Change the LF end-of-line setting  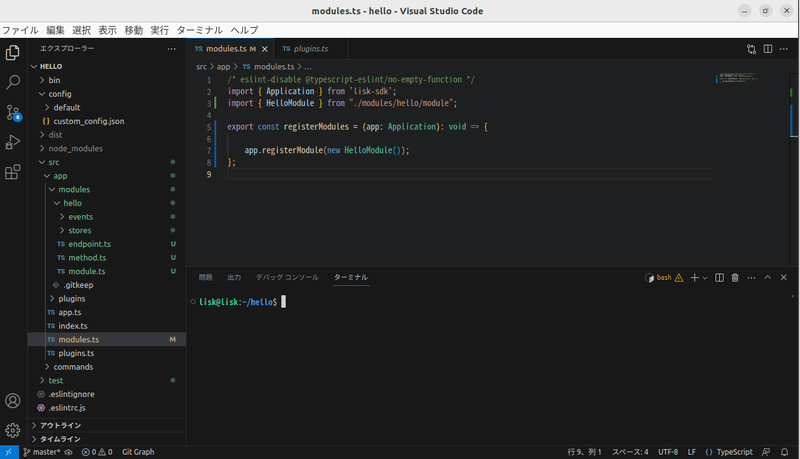click(691, 452)
